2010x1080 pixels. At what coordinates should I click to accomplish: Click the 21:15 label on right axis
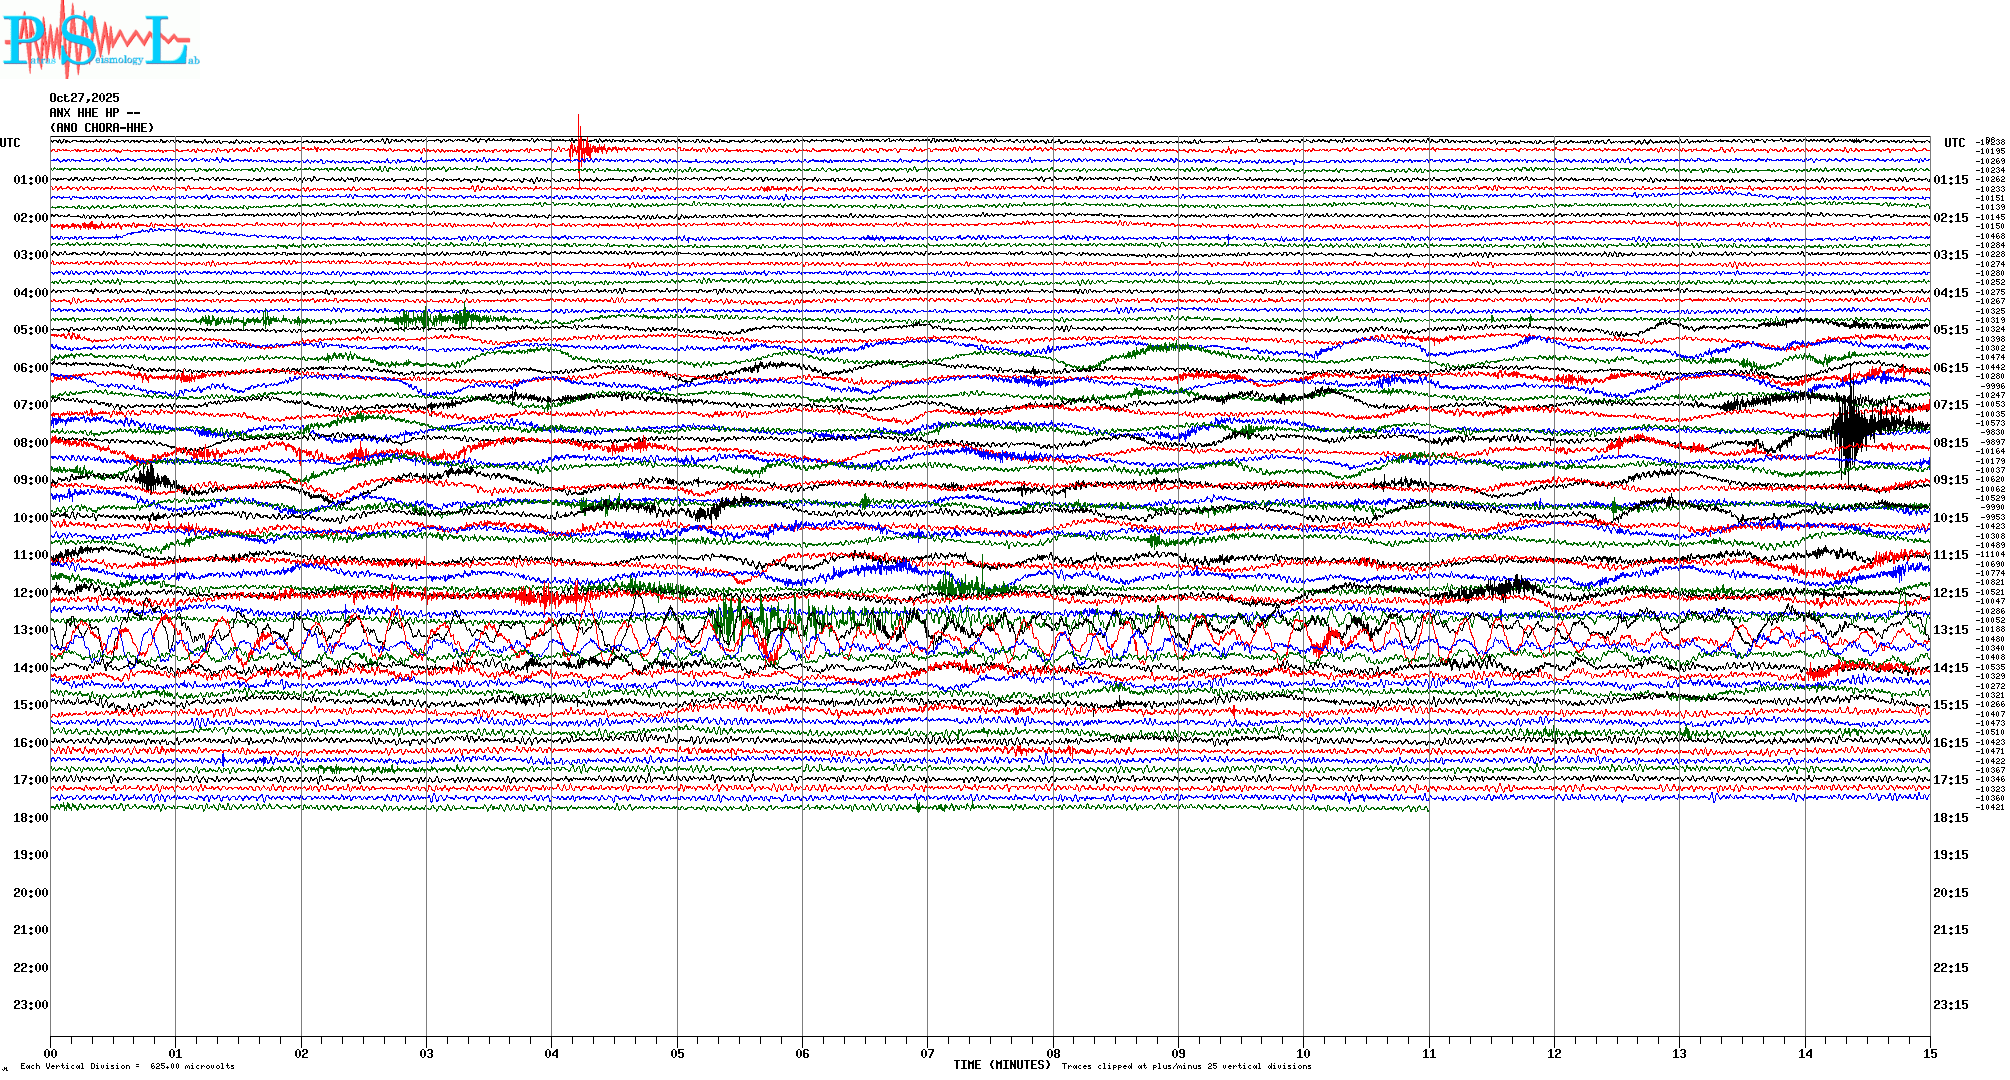(x=1950, y=930)
